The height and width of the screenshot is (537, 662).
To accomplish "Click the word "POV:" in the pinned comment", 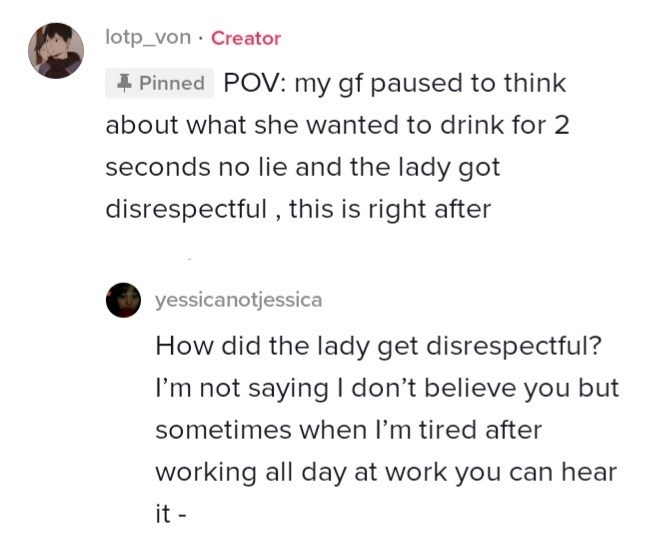I will click(254, 83).
